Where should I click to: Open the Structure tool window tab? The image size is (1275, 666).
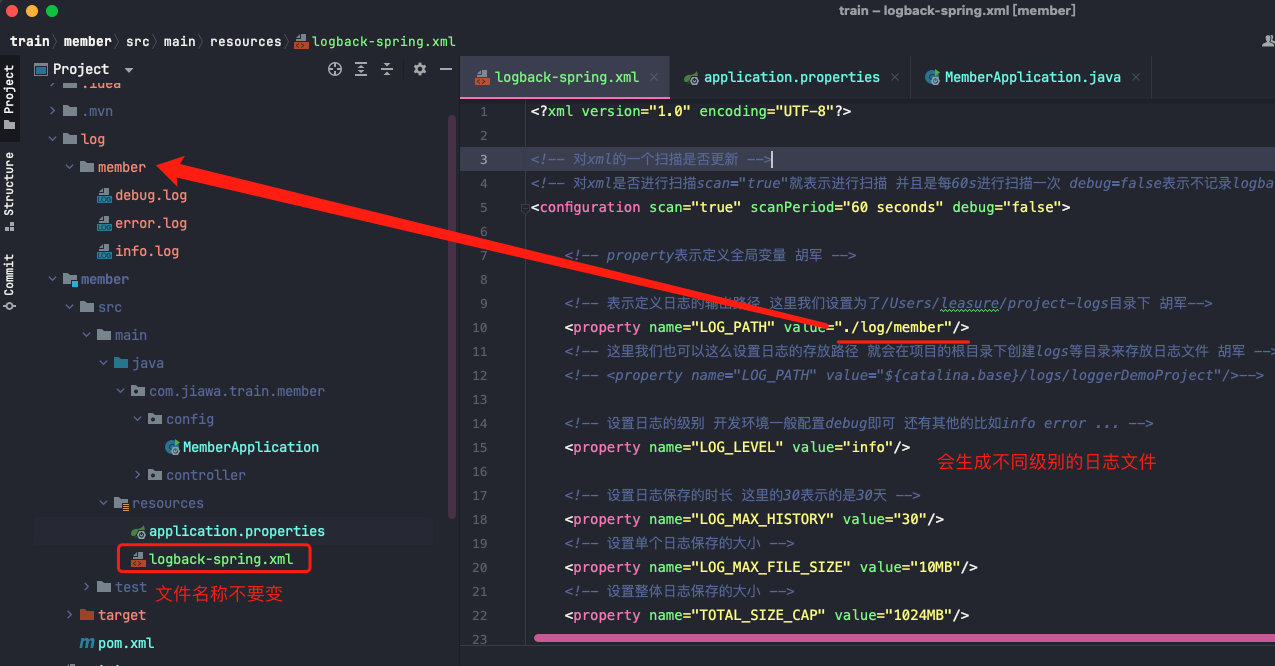coord(10,191)
